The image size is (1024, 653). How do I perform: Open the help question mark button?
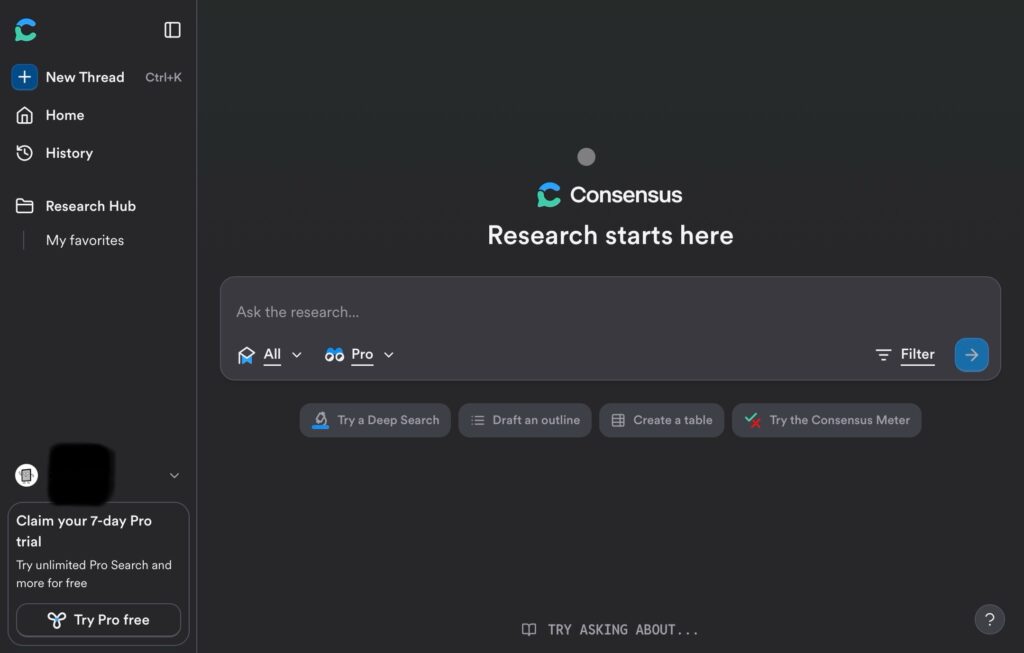(x=989, y=619)
